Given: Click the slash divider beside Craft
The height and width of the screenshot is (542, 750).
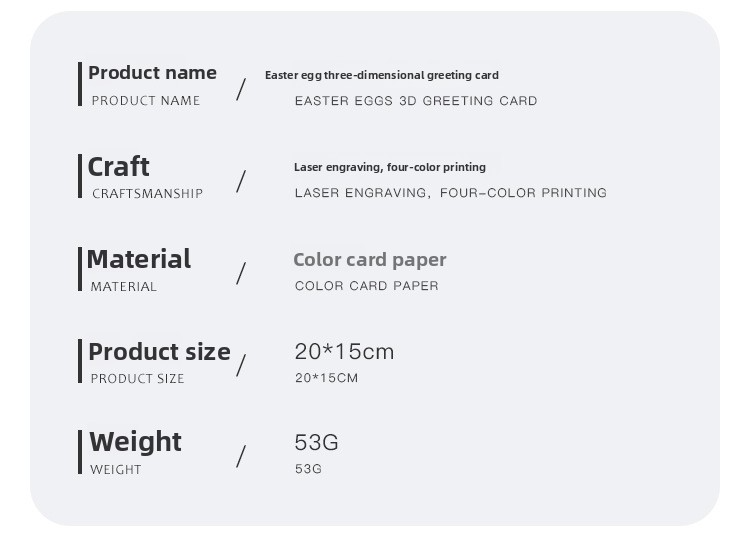Looking at the screenshot, I should click(241, 181).
